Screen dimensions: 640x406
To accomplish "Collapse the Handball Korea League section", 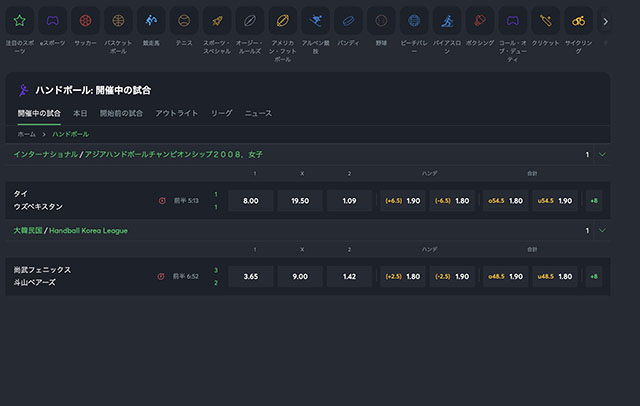I will coord(601,230).
